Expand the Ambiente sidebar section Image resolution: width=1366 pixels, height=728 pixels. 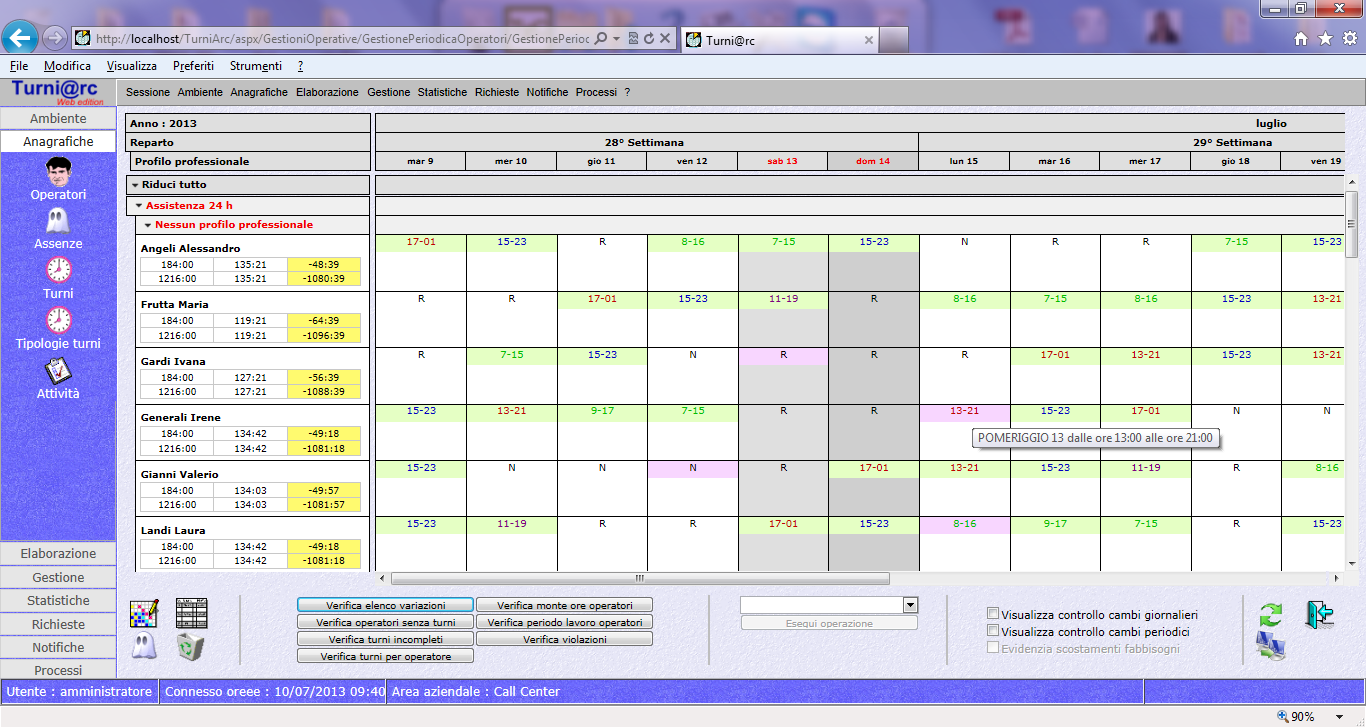(58, 118)
